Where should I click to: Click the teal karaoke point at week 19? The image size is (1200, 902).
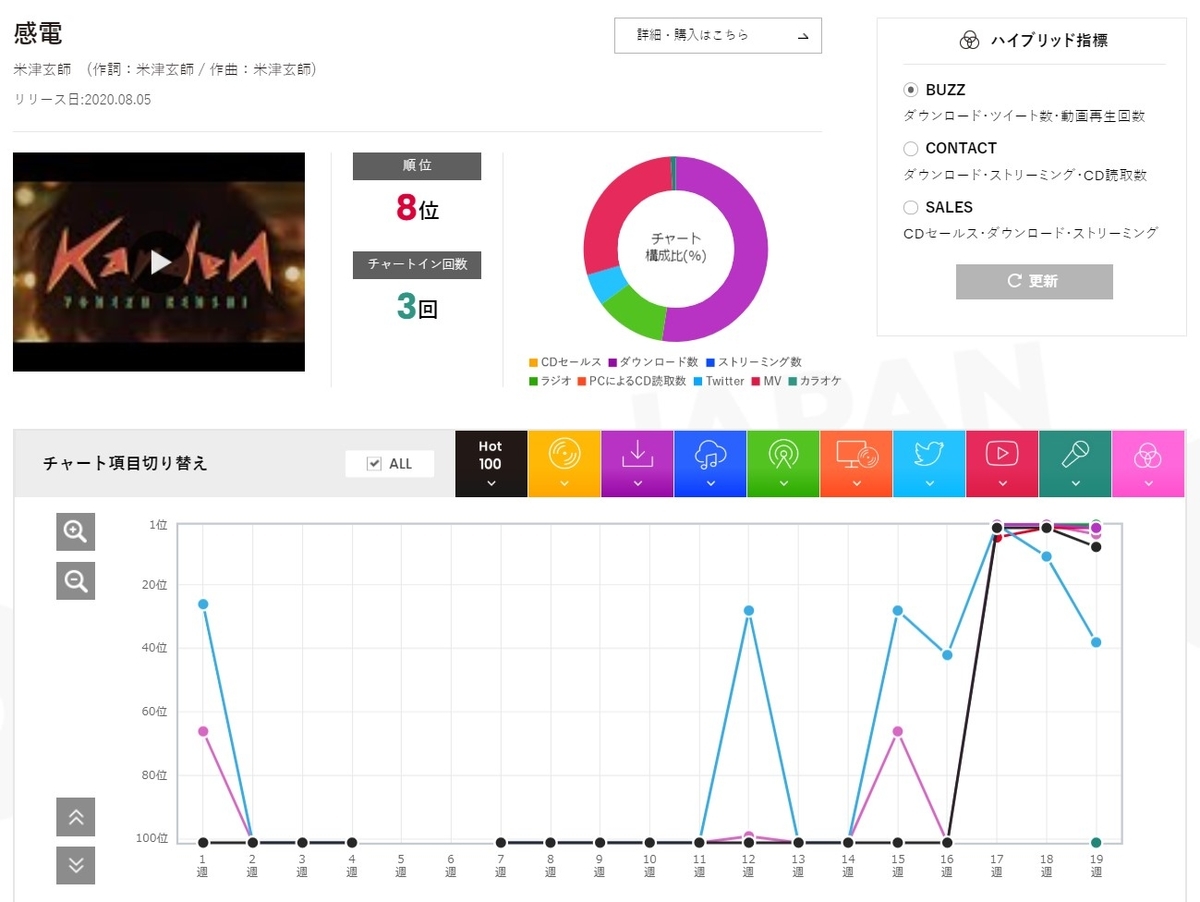point(1096,842)
